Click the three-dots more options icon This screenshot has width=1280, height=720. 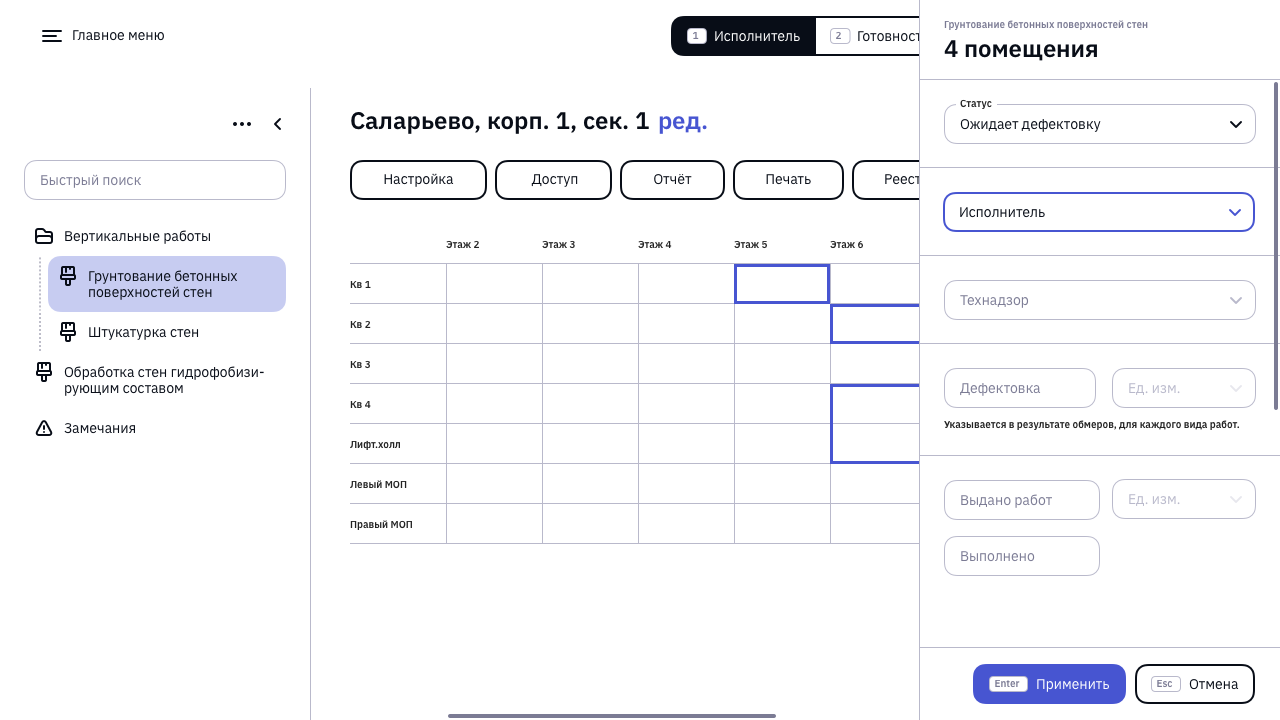tap(242, 124)
